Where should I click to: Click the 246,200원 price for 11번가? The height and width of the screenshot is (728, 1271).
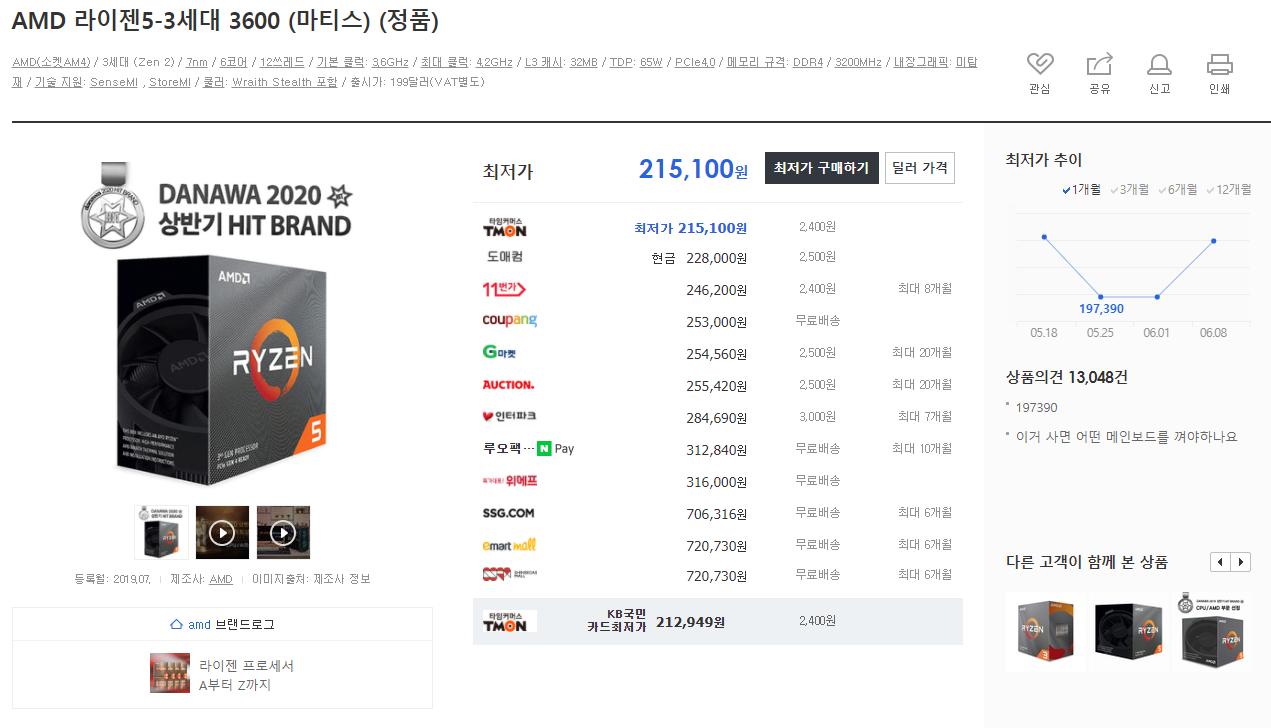[x=716, y=291]
